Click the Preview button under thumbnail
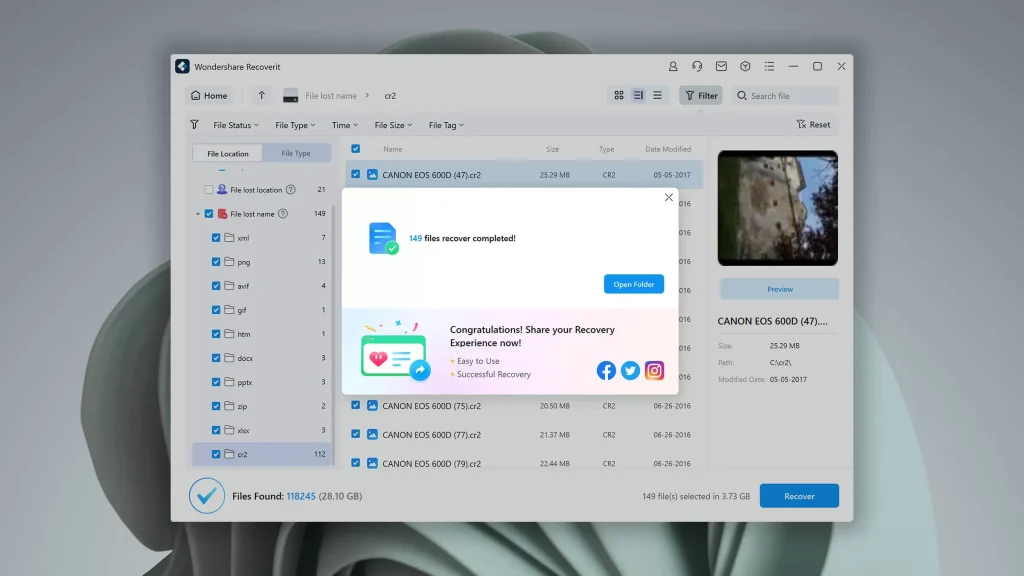Screen dimensions: 1024x576 (x=779, y=289)
